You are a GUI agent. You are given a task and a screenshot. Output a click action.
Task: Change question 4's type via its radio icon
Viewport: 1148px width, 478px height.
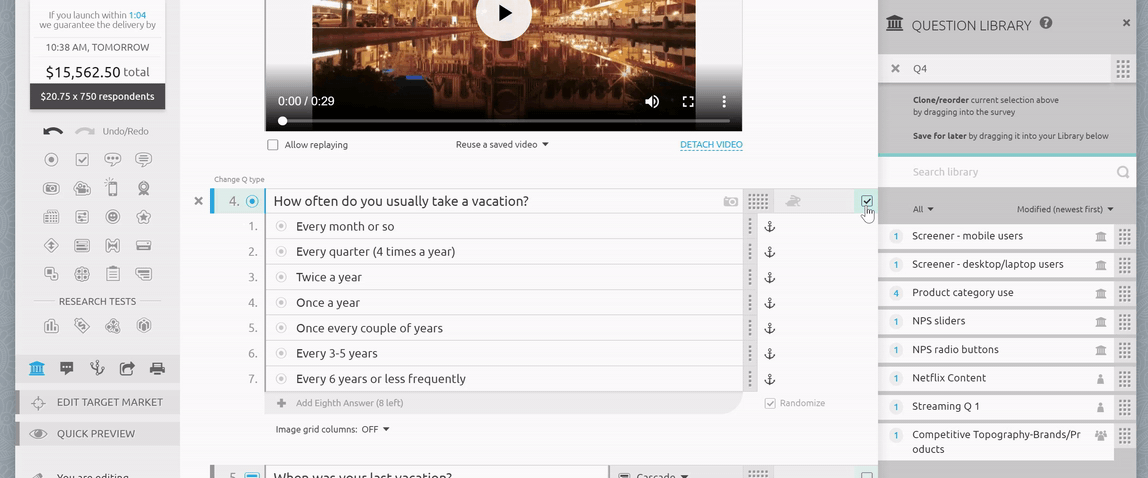(253, 201)
